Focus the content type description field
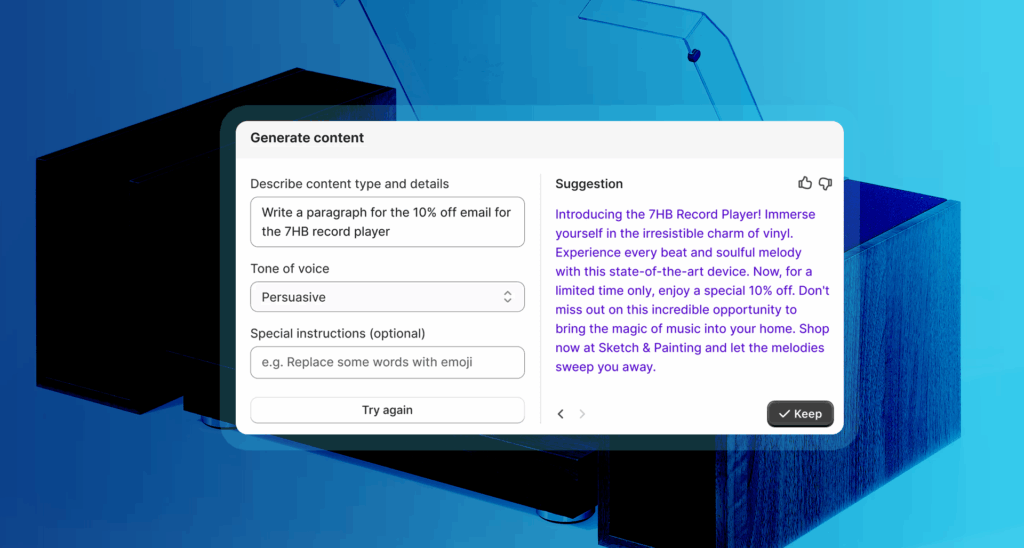 pos(387,222)
